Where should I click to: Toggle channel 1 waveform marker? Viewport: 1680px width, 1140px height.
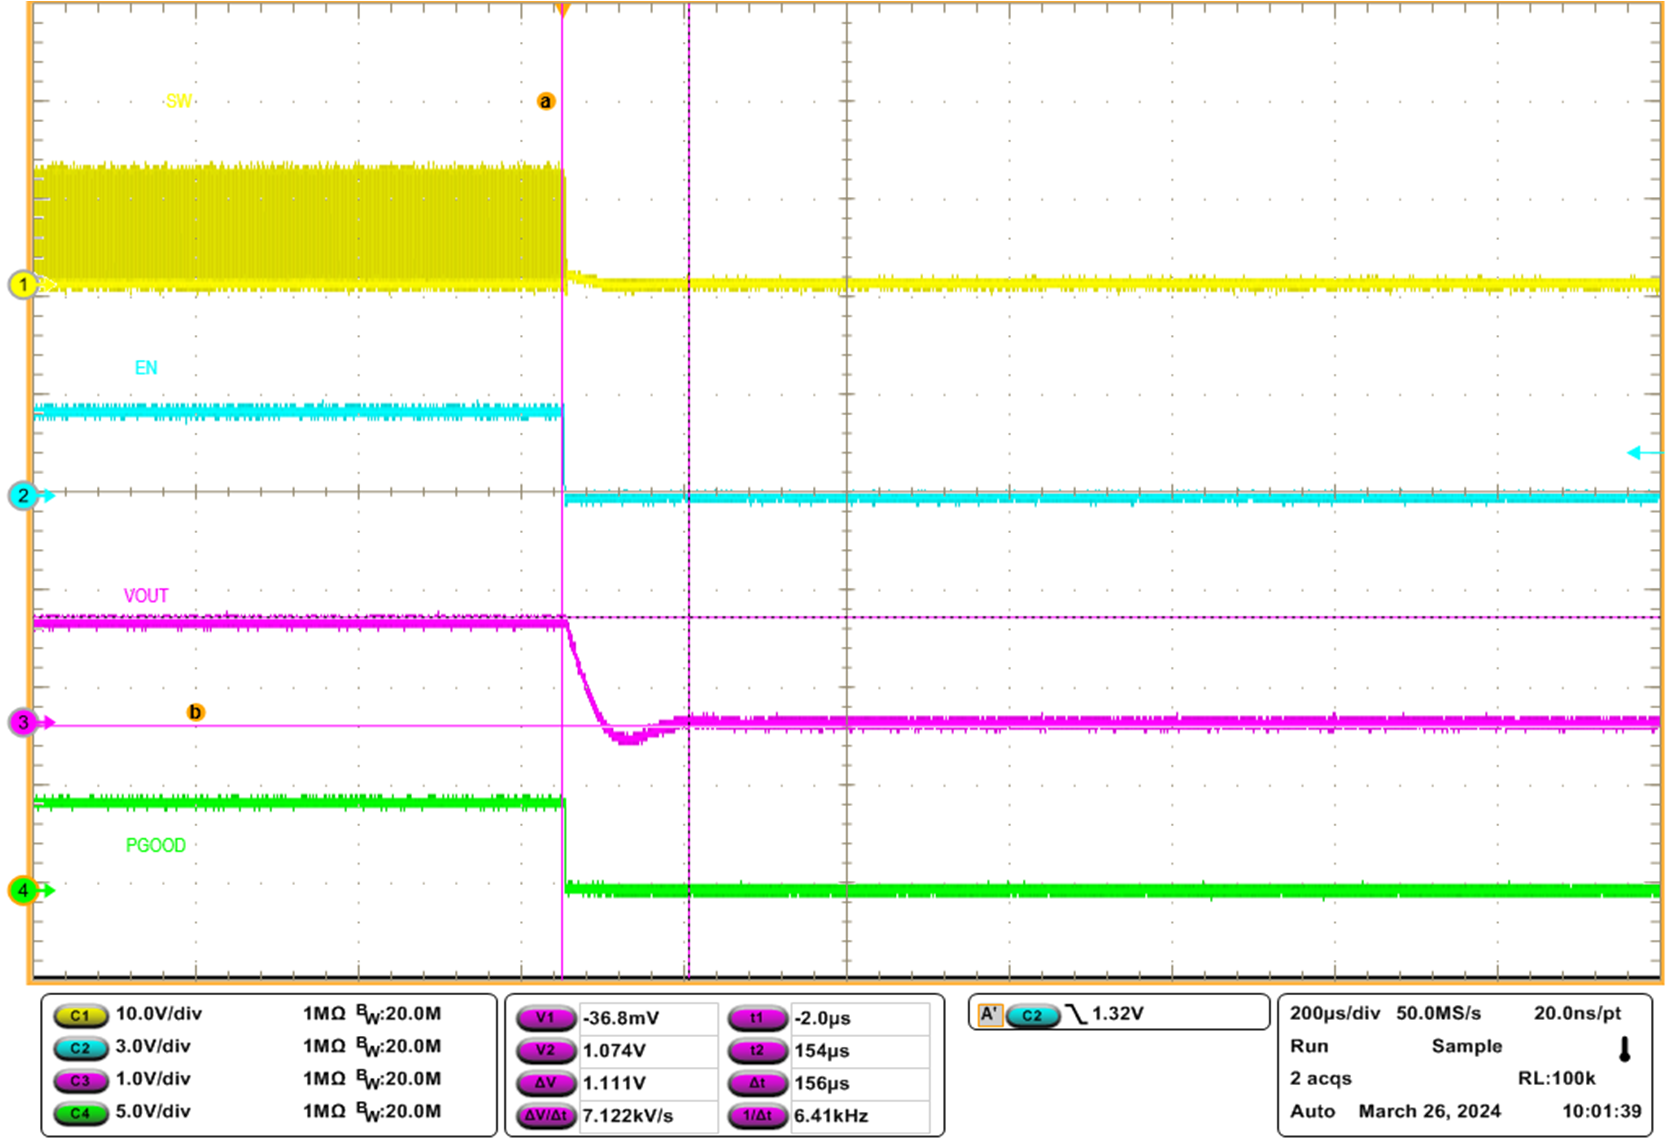click(x=23, y=283)
